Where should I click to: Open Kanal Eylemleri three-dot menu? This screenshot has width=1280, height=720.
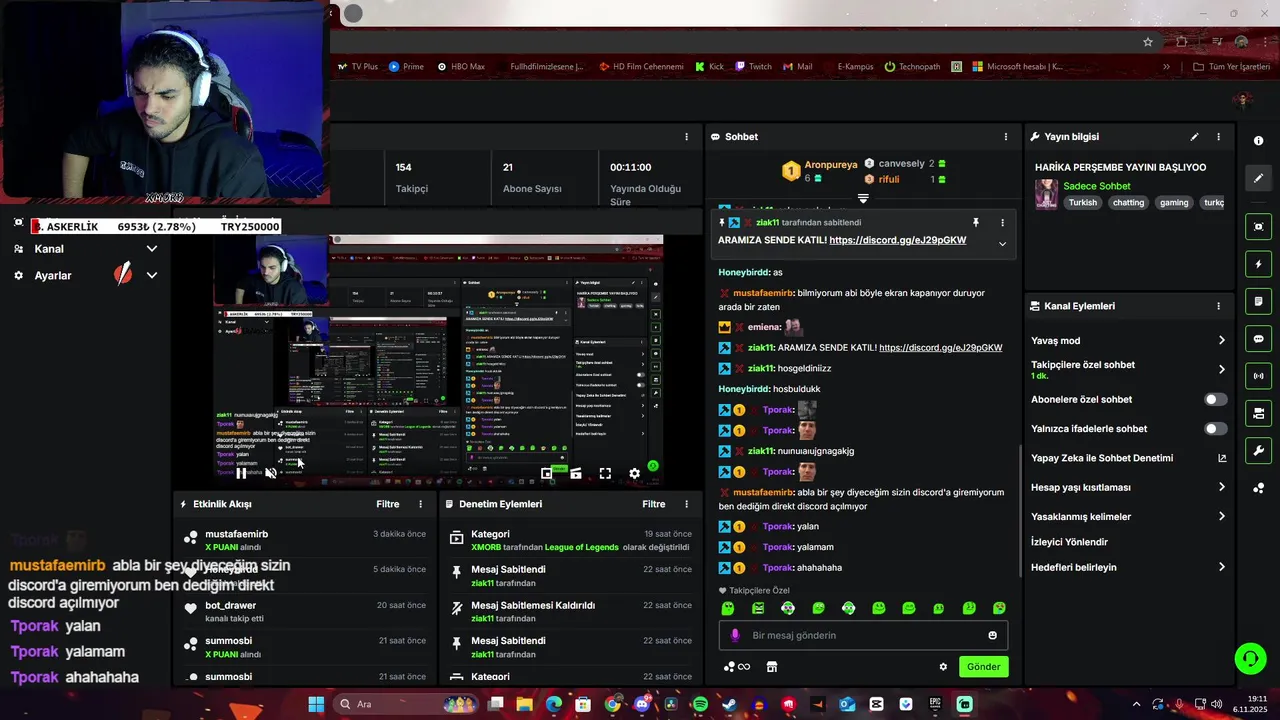coord(1218,306)
